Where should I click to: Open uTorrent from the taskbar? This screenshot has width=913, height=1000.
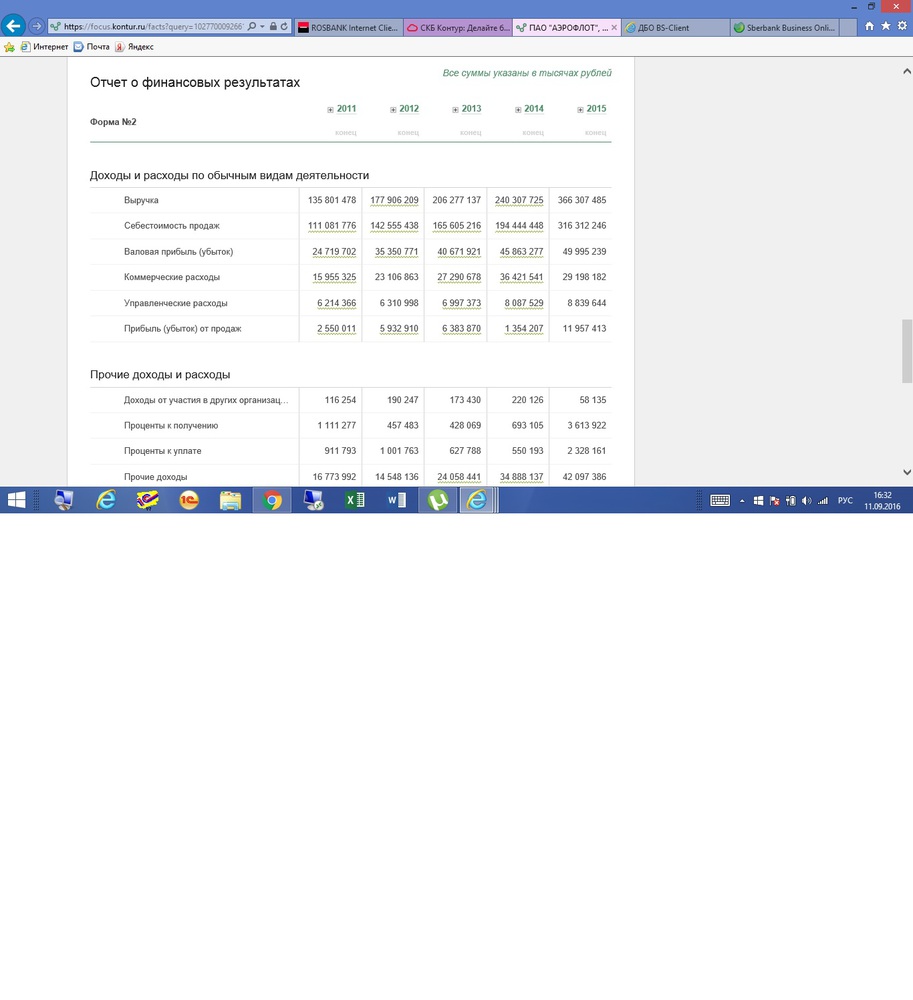click(438, 500)
